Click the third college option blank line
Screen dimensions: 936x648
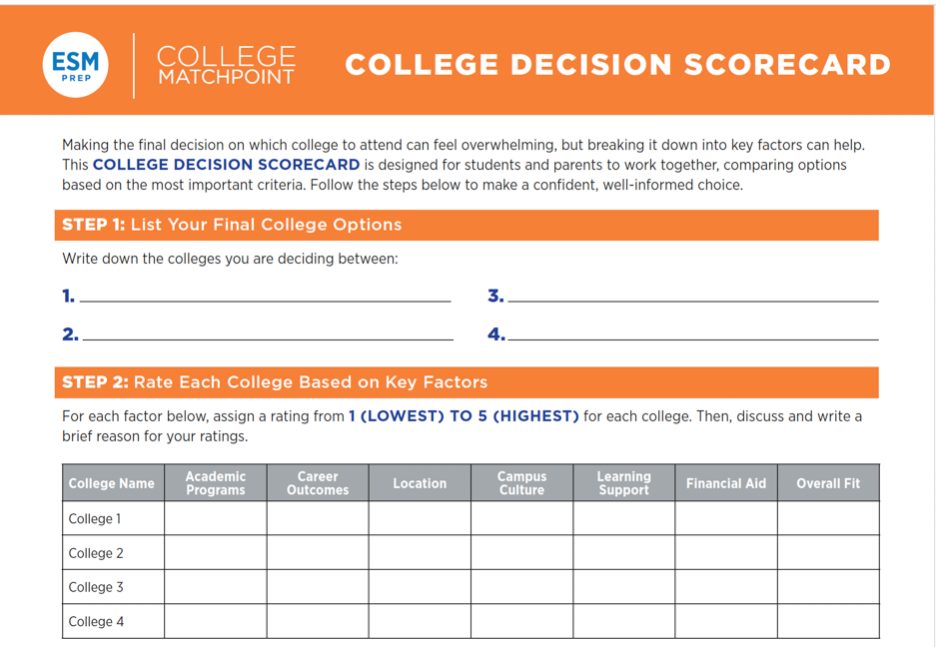693,295
